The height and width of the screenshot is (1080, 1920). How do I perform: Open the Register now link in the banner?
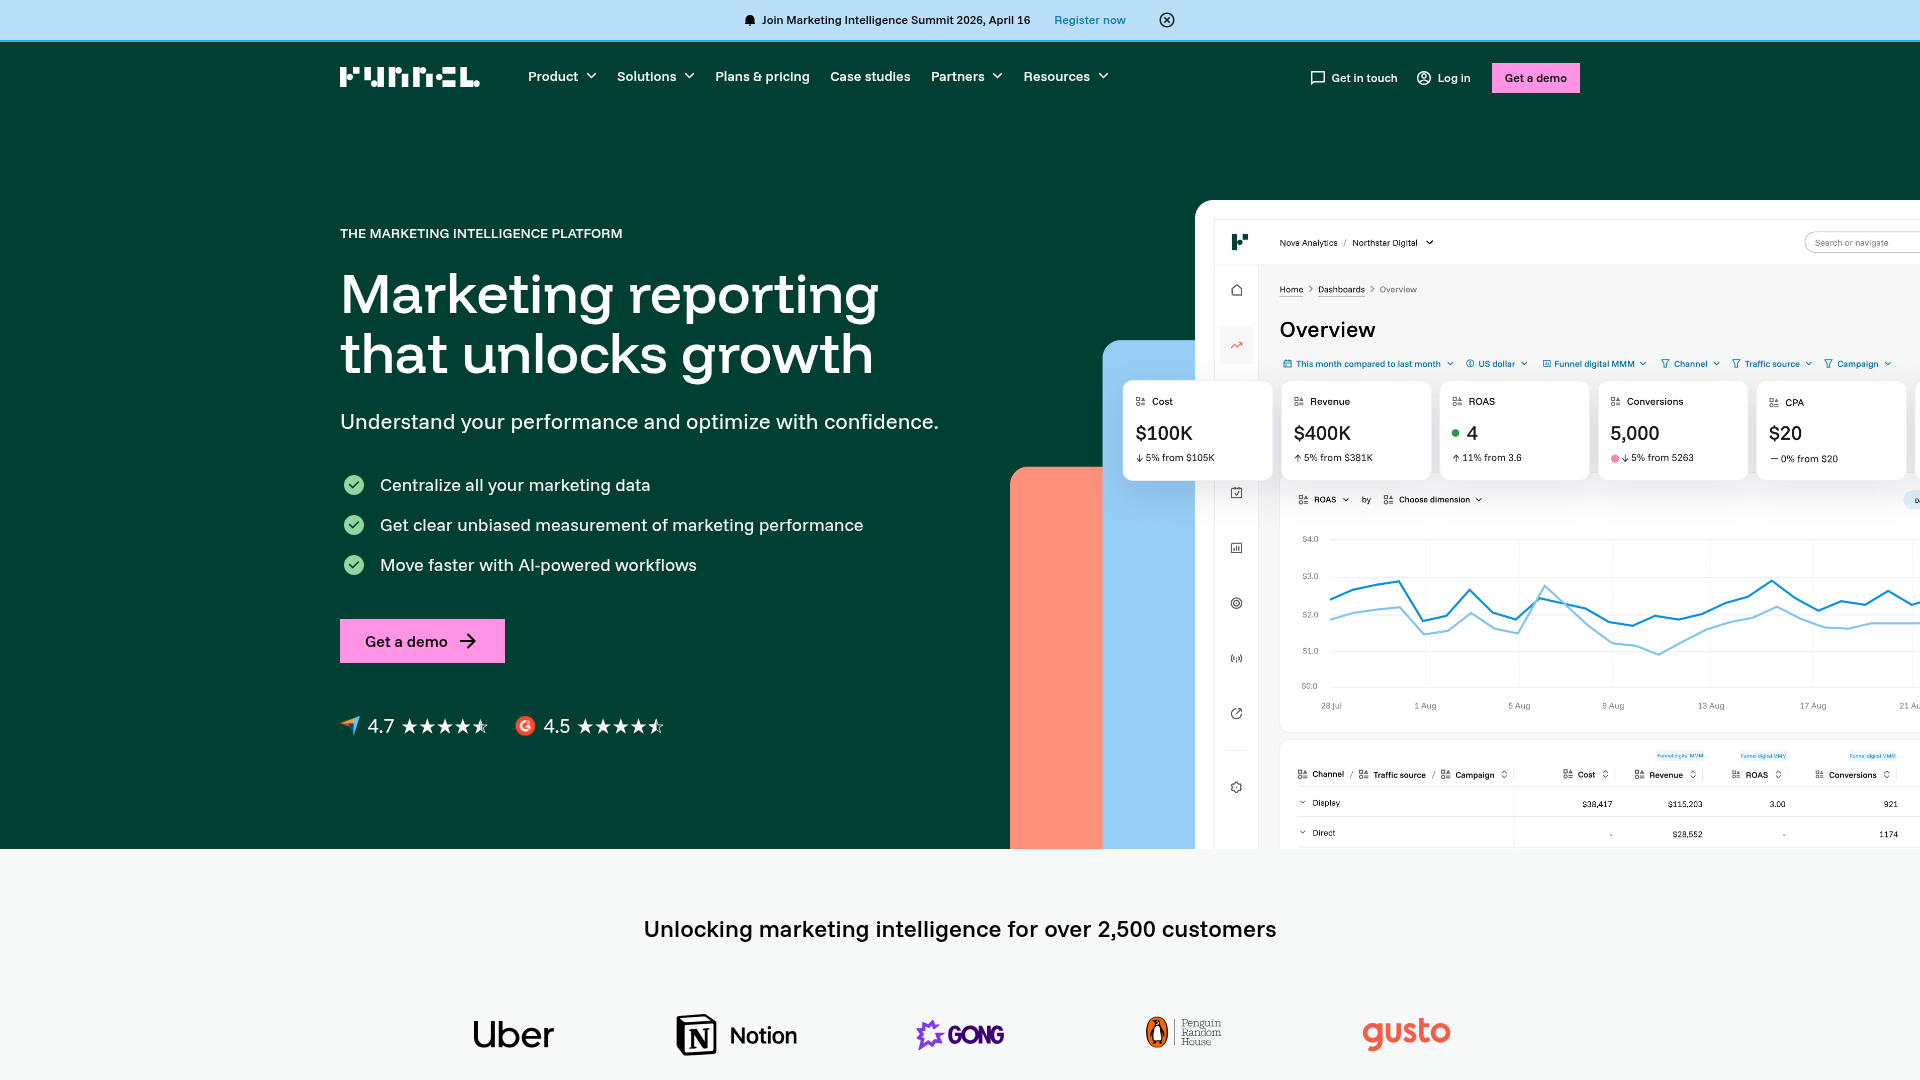[1089, 20]
